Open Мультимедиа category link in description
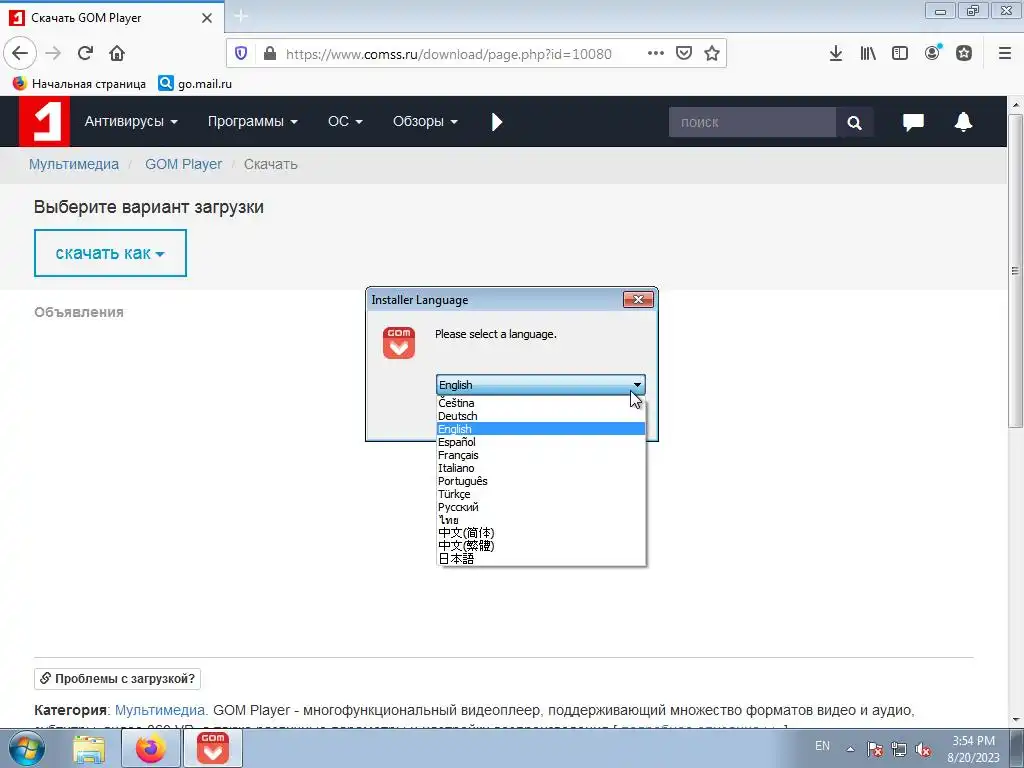 161,710
